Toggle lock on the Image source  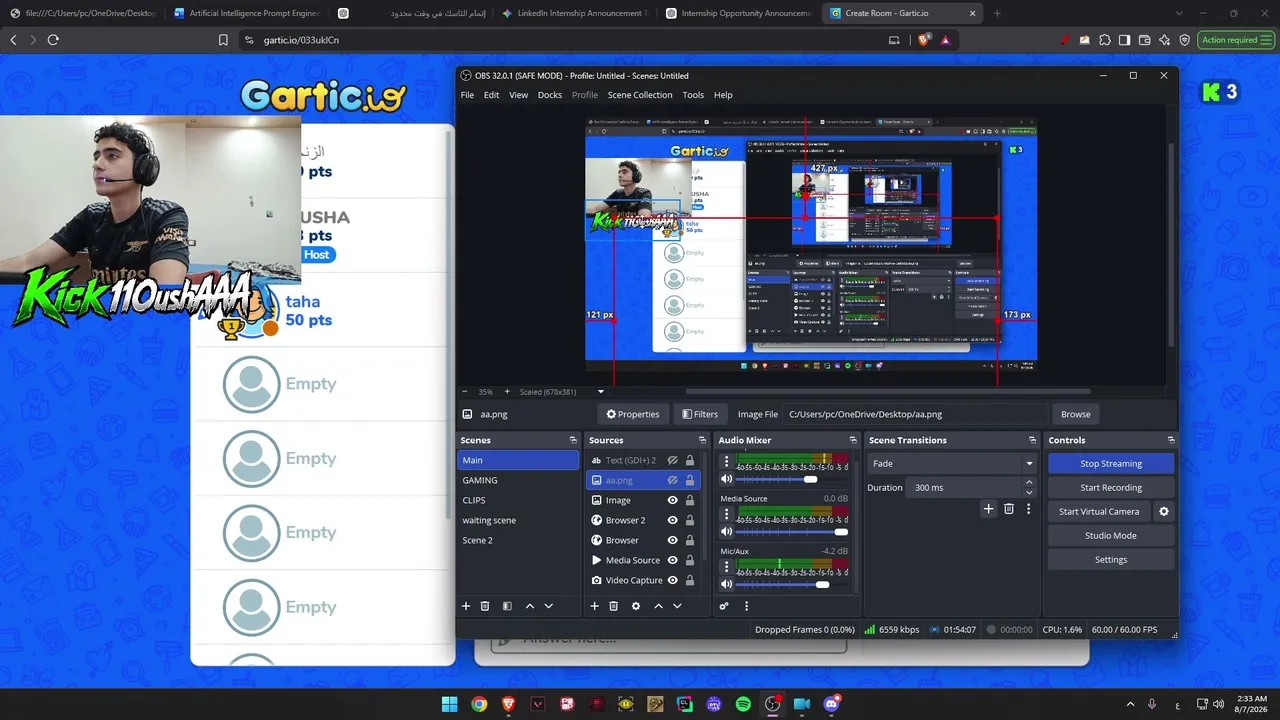click(690, 500)
